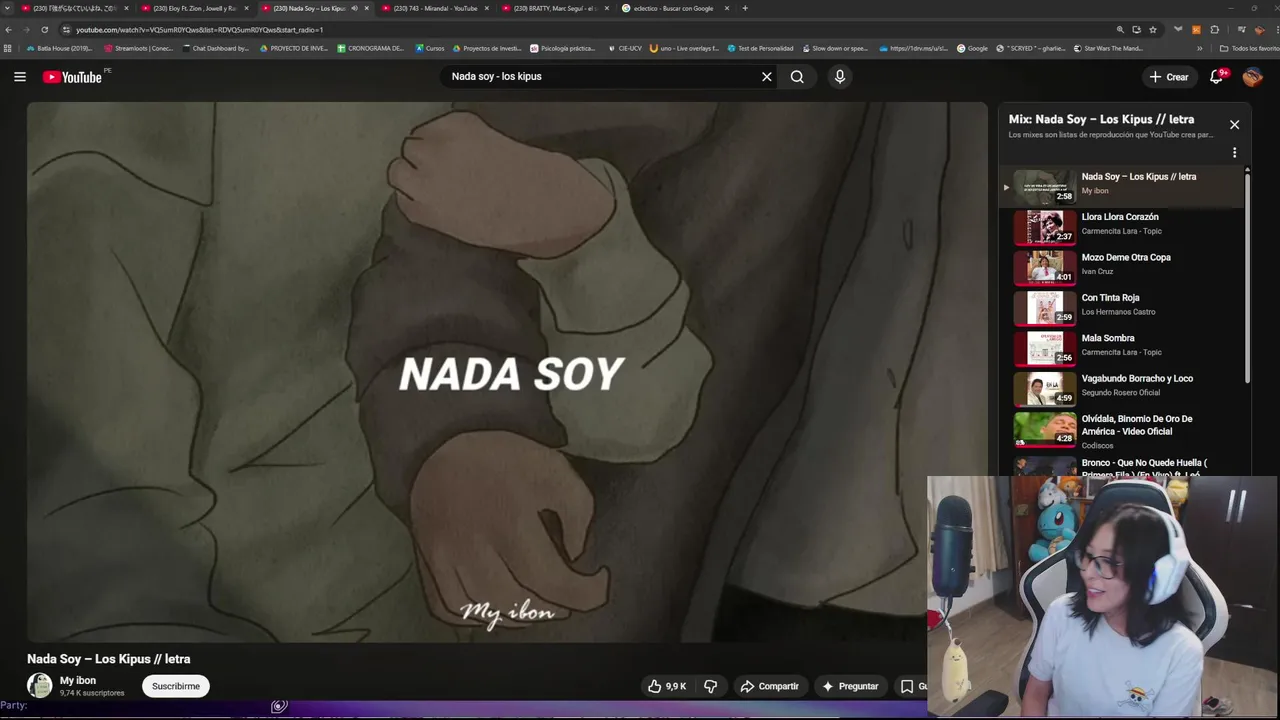
Task: Open the Slow down or spee... bookmark
Action: click(x=835, y=48)
